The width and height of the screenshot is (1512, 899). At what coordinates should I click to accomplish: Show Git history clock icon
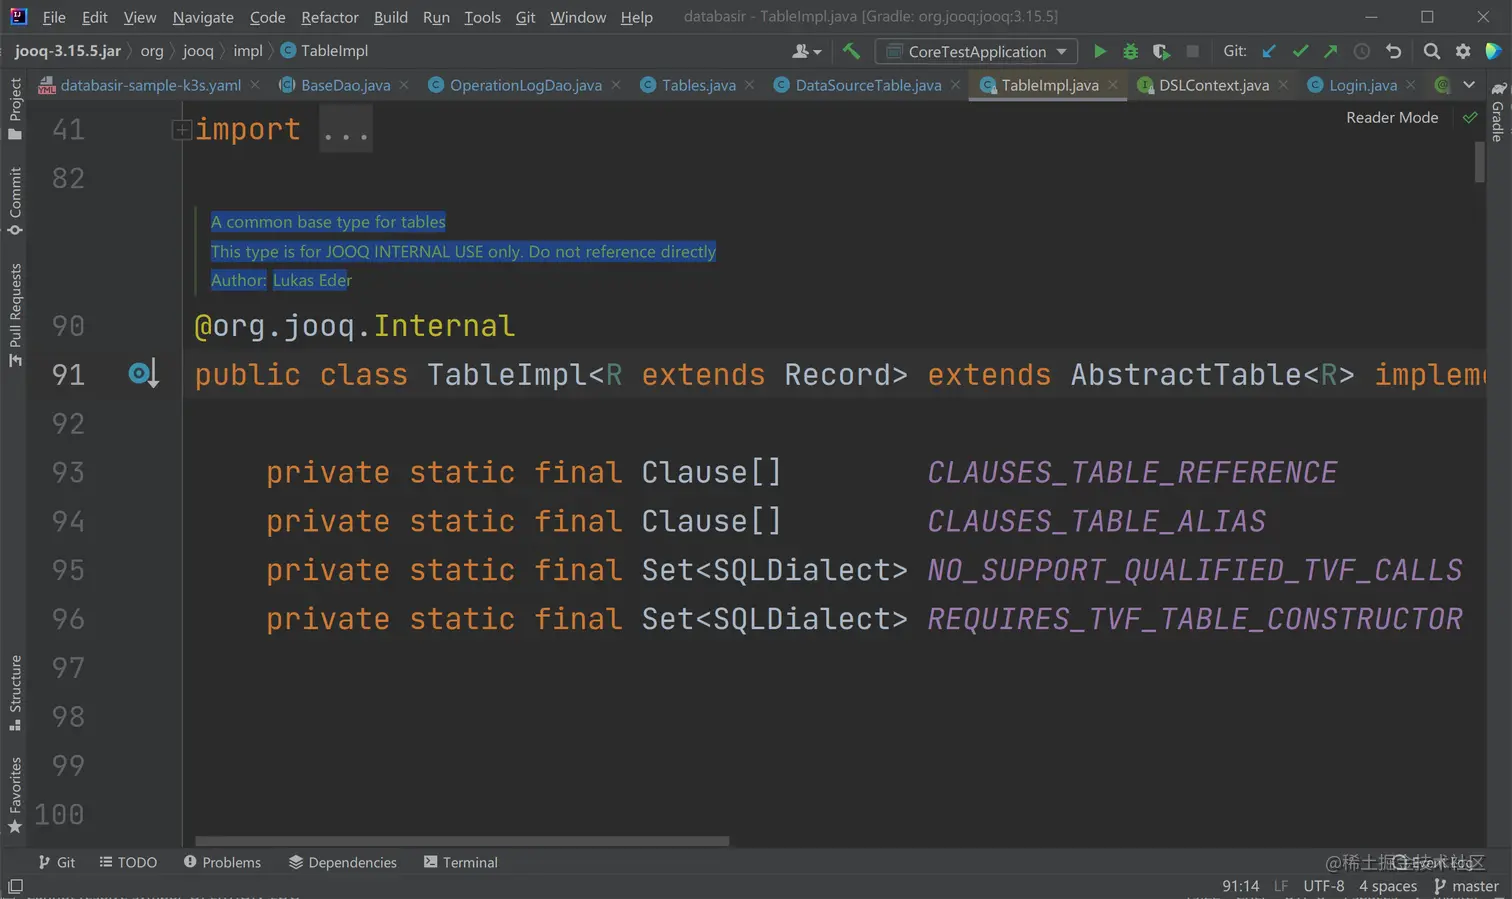point(1362,51)
